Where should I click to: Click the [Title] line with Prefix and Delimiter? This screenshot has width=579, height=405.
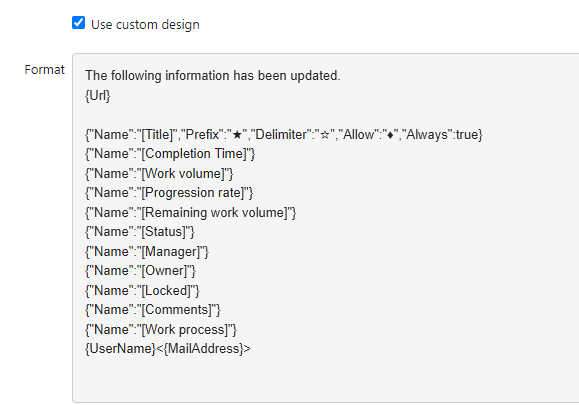284,135
